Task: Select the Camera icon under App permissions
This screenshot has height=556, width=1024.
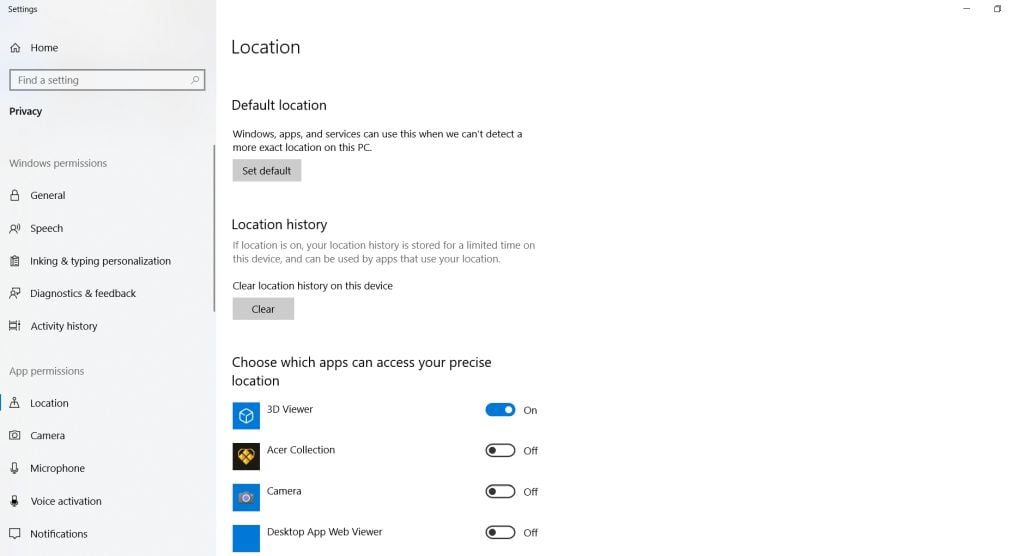Action: 15,436
